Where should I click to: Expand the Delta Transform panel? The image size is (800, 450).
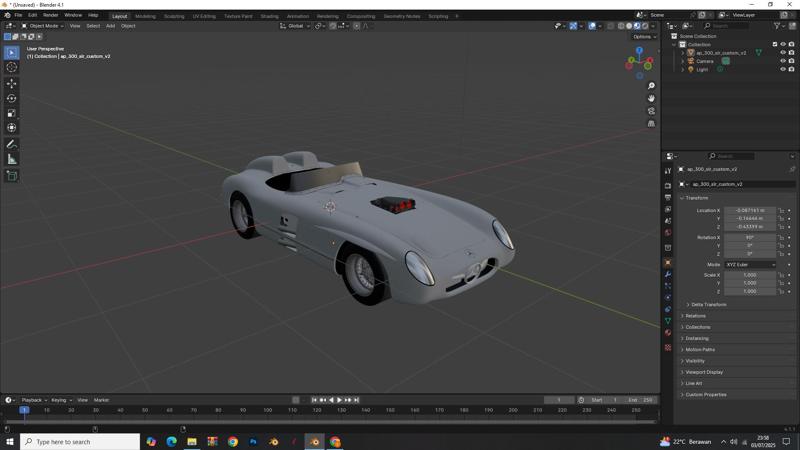(708, 305)
